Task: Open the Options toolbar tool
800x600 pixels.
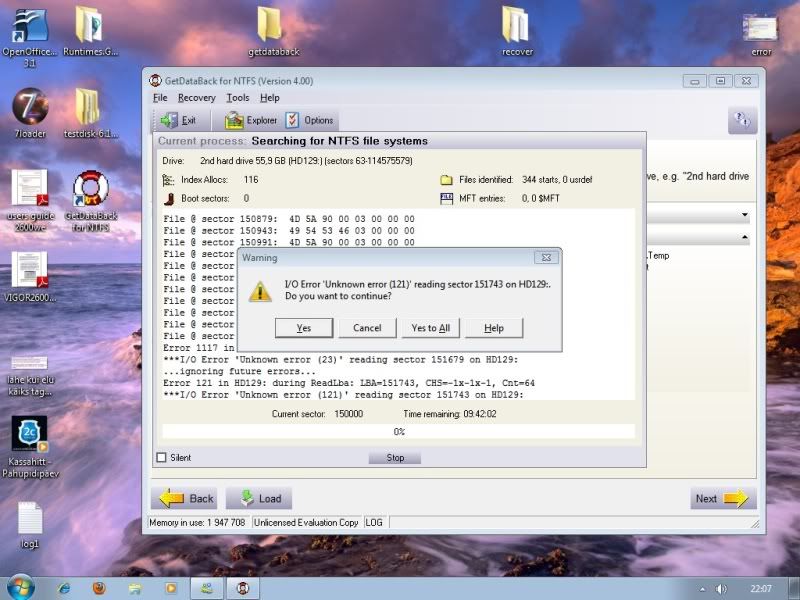Action: pyautogui.click(x=310, y=120)
